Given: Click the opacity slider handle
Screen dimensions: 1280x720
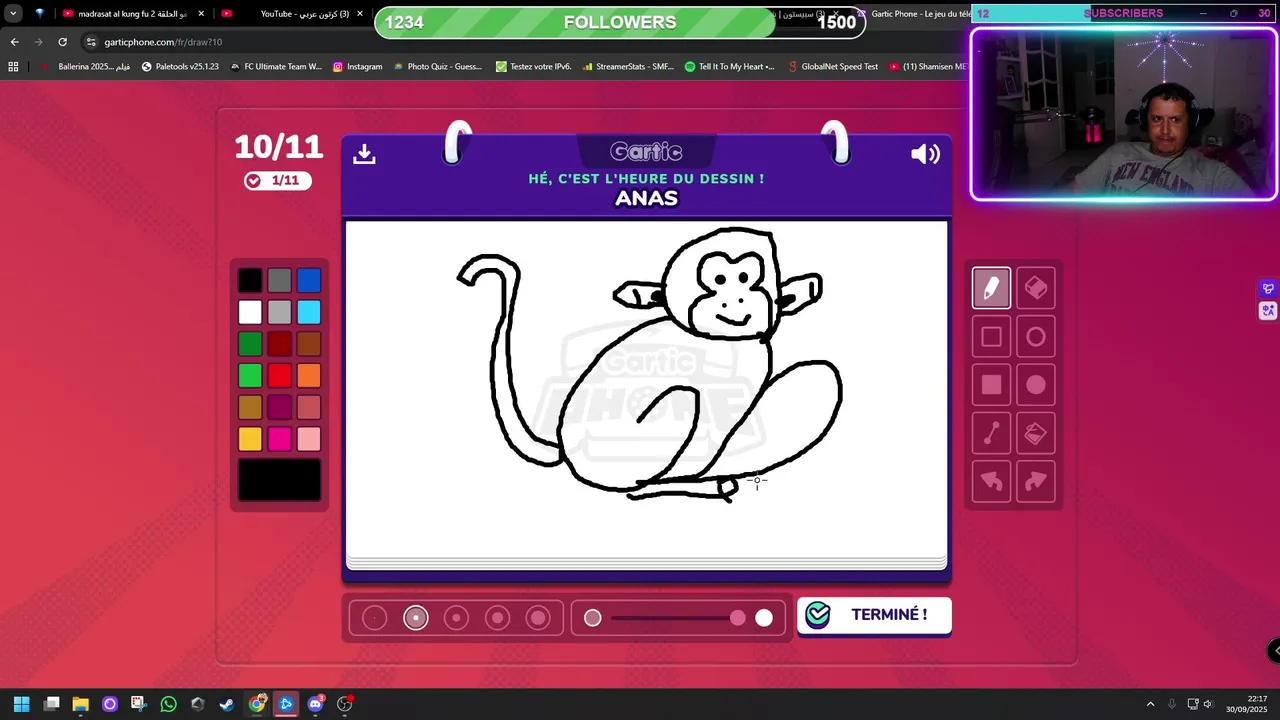Looking at the screenshot, I should (x=738, y=618).
